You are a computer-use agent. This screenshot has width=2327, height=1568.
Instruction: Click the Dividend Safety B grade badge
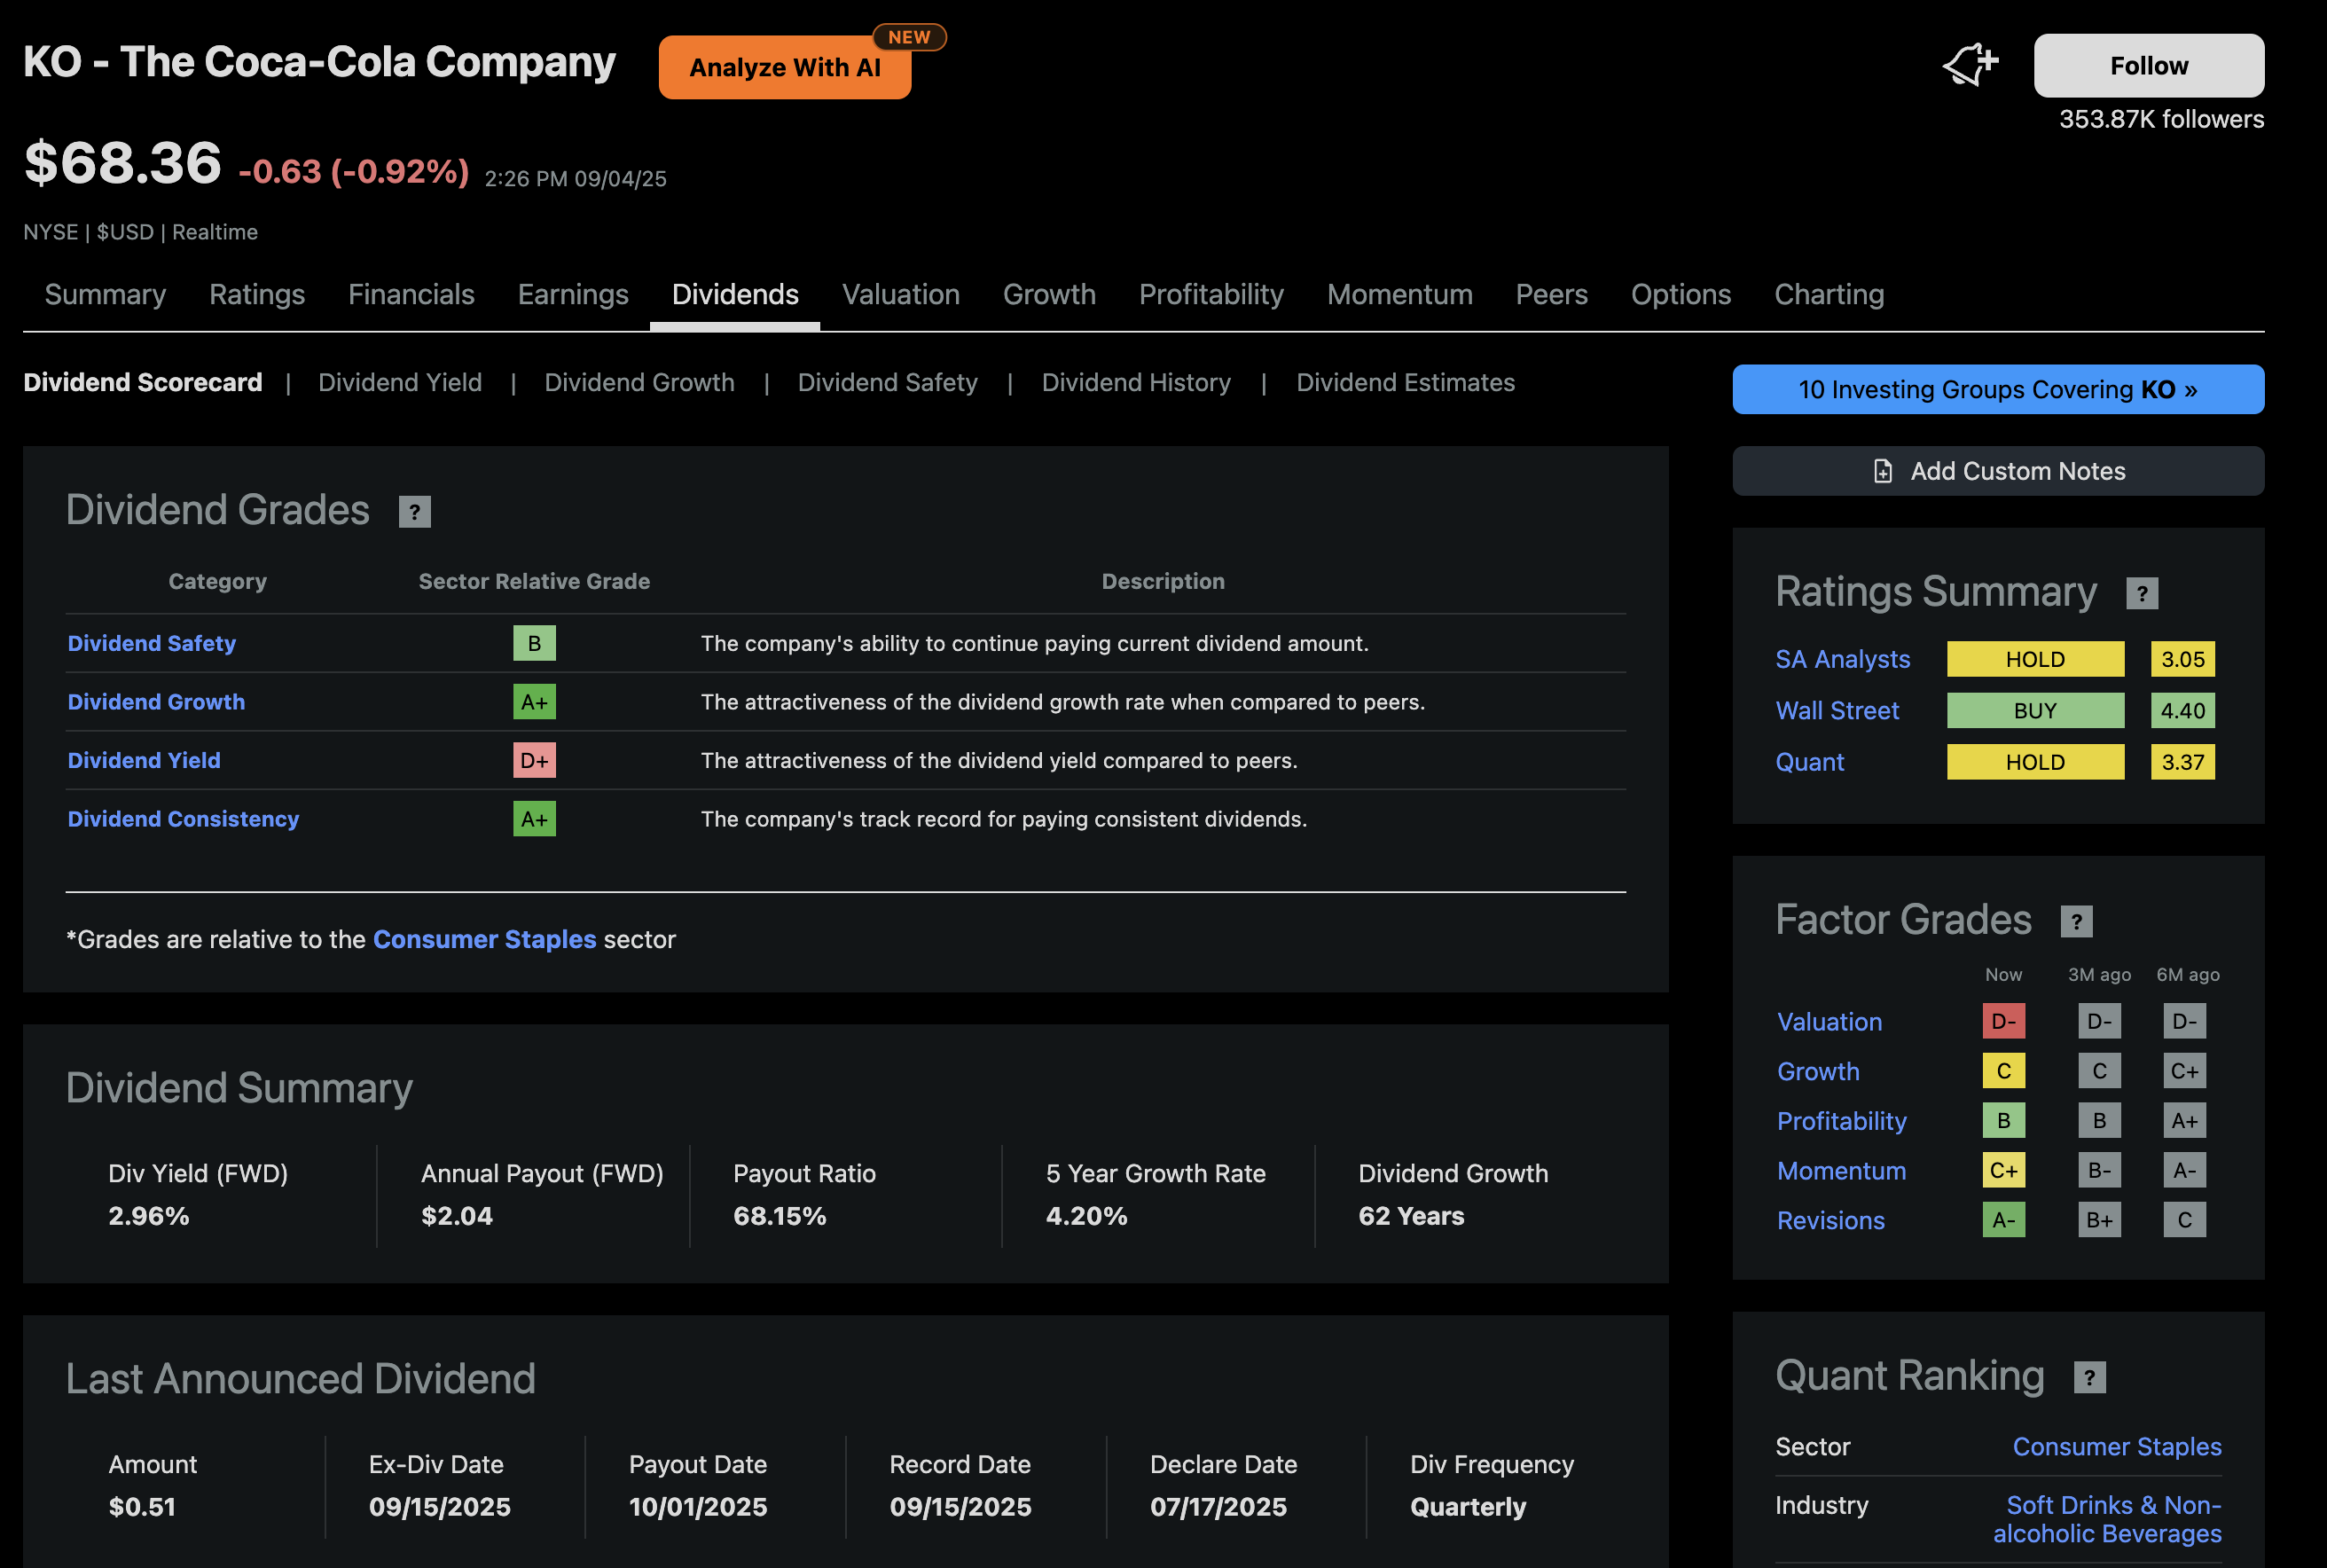[x=534, y=644]
